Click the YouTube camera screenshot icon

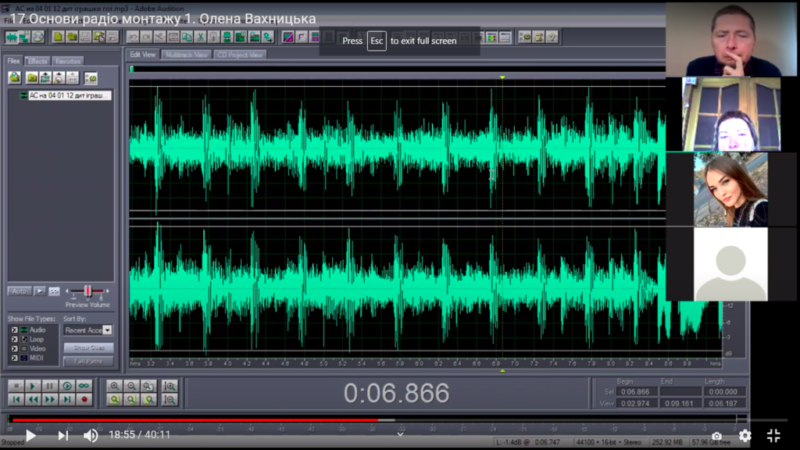point(717,436)
